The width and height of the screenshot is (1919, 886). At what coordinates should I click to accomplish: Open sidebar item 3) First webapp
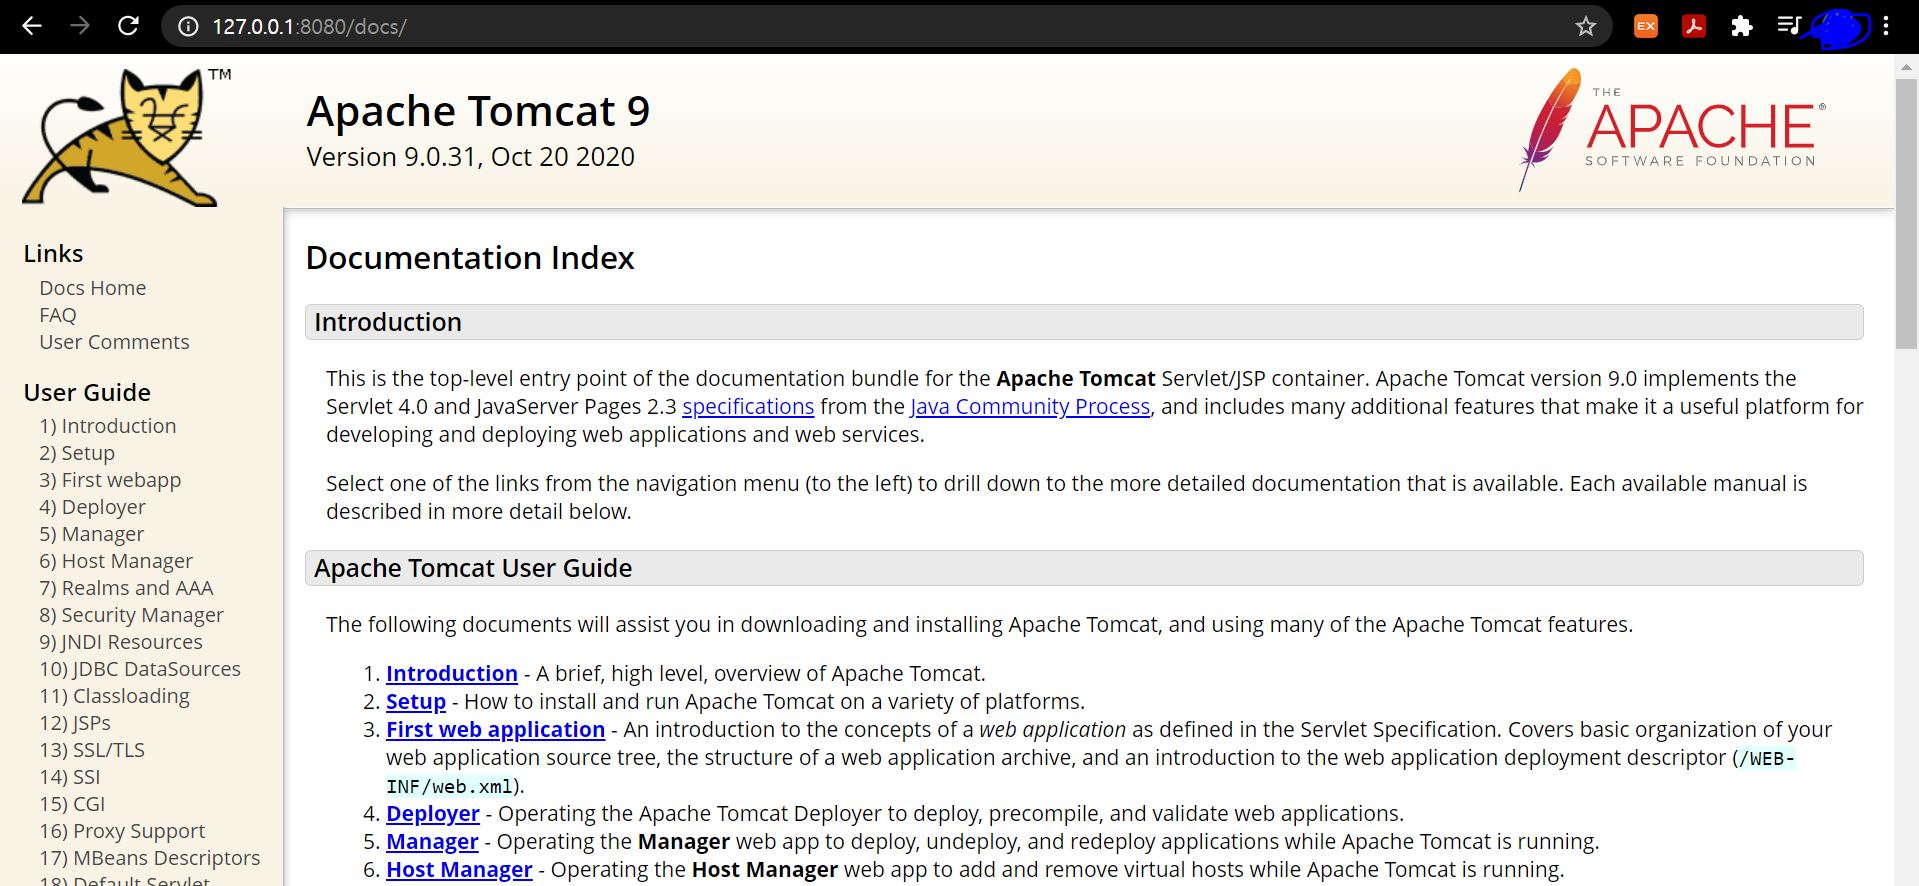pyautogui.click(x=110, y=480)
